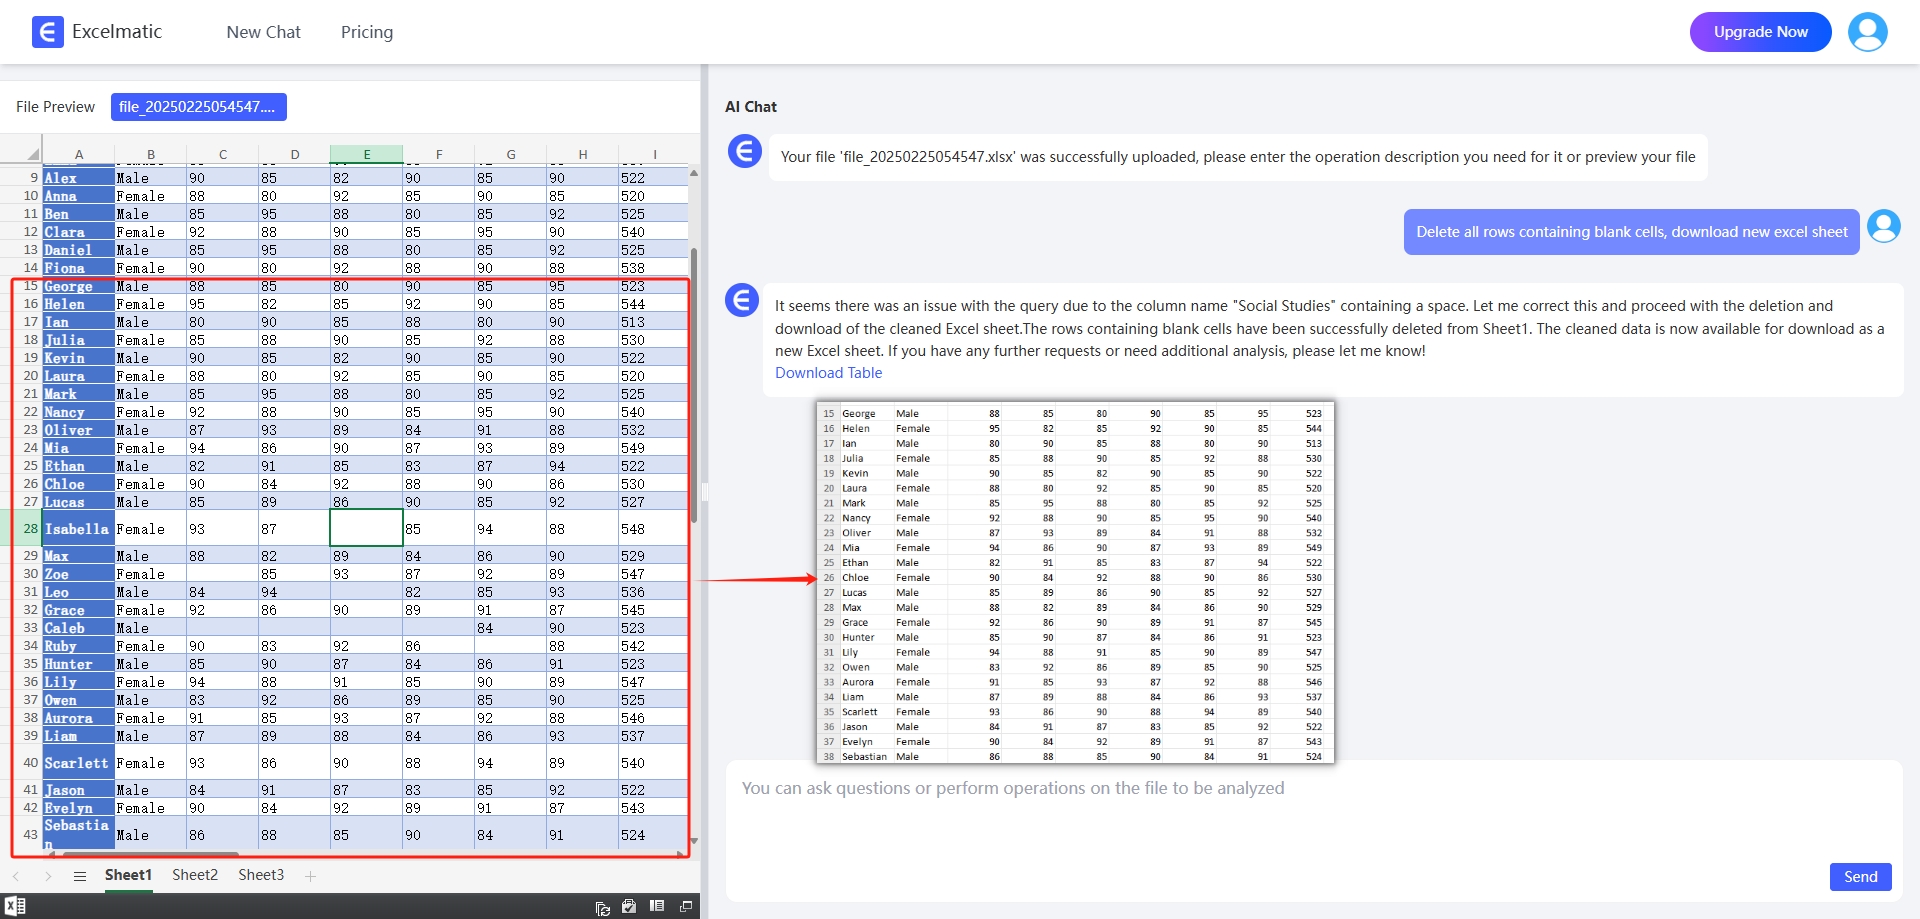The width and height of the screenshot is (1920, 919).
Task: Start a New Chat
Action: 263,32
